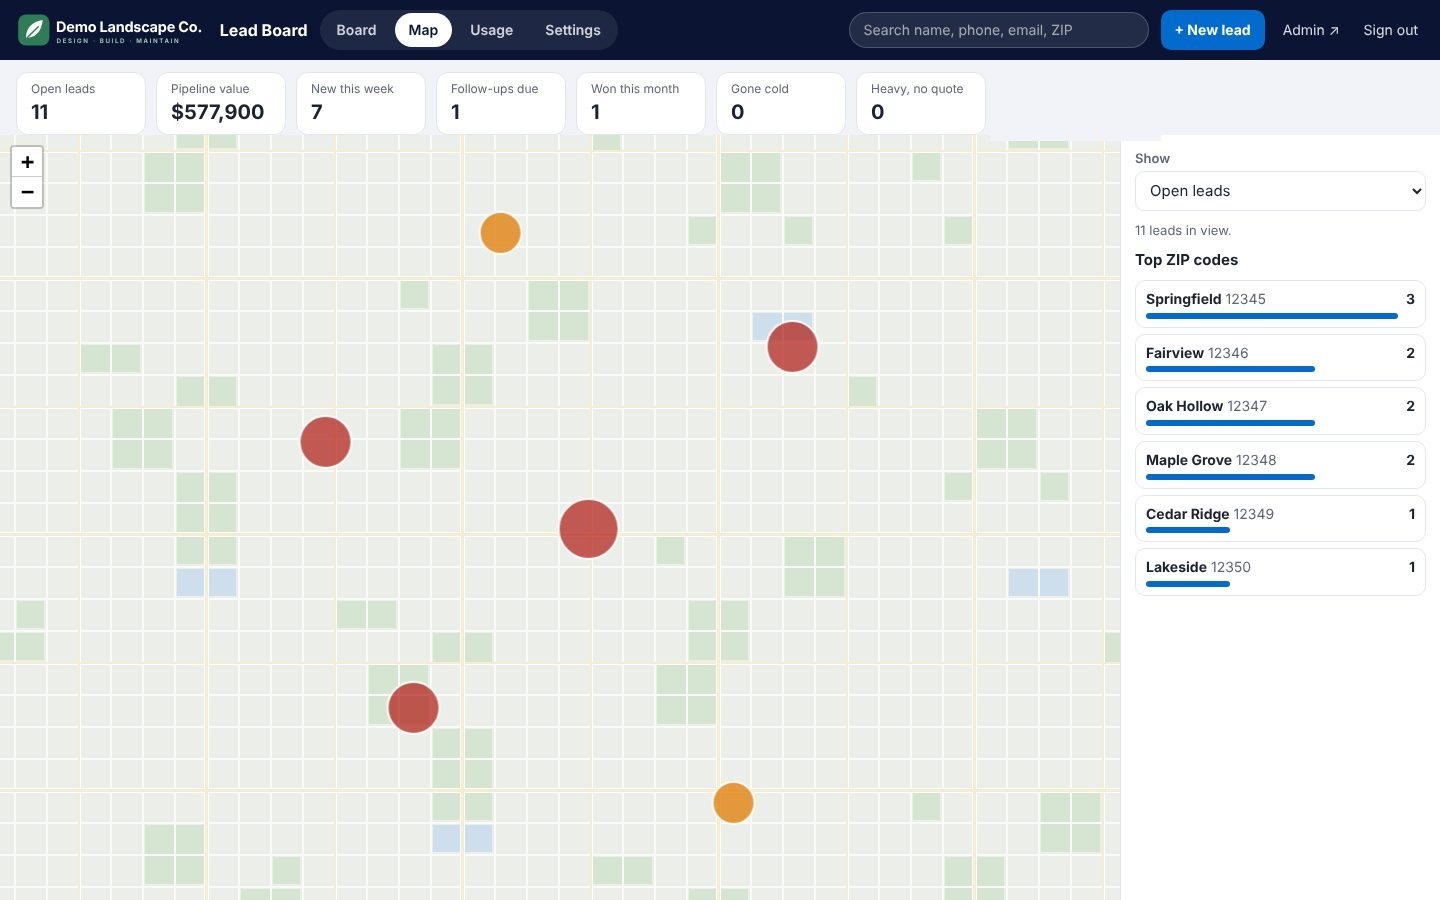The height and width of the screenshot is (900, 1440).
Task: Click the red lead marker at map center
Action: click(x=588, y=528)
